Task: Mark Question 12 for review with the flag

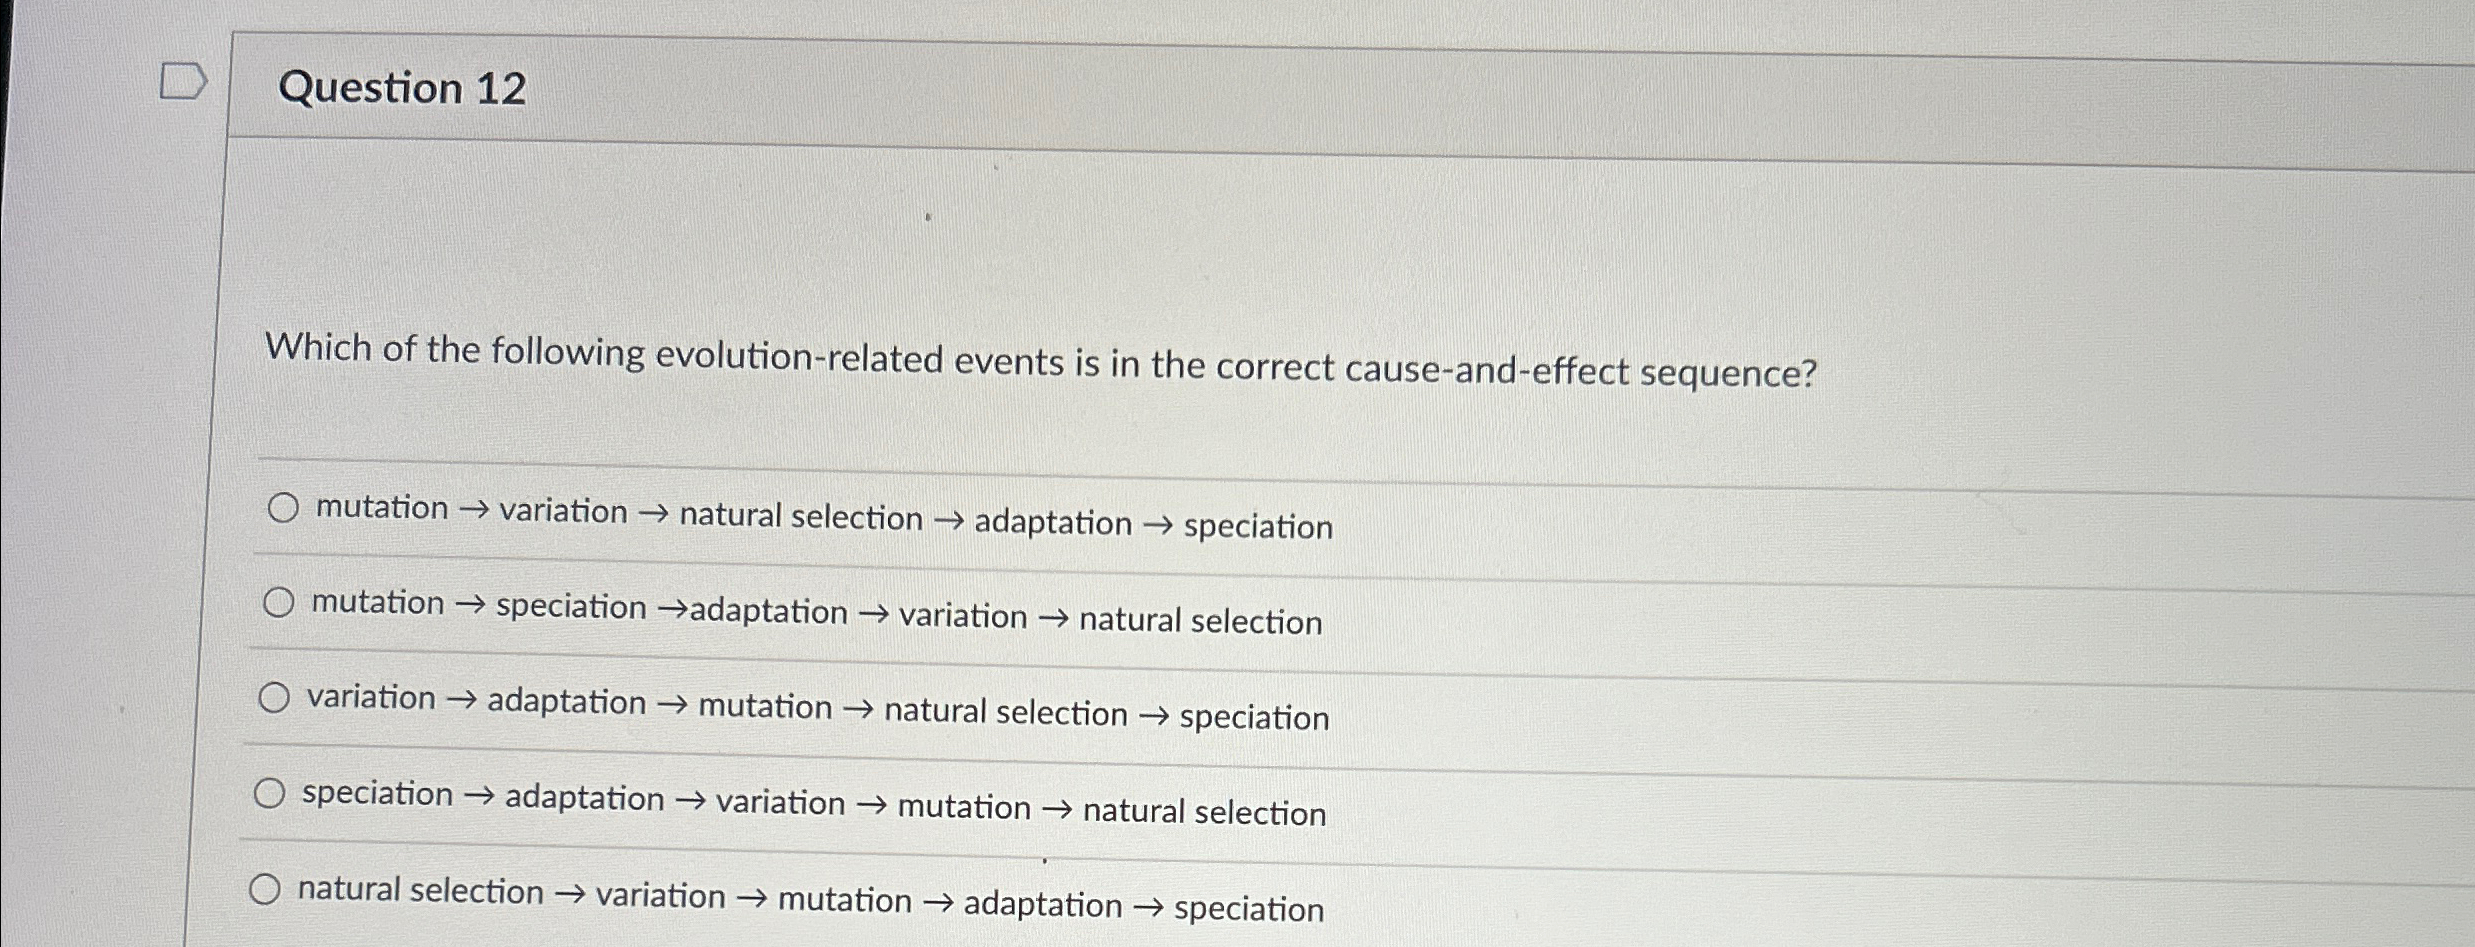Action: 185,82
